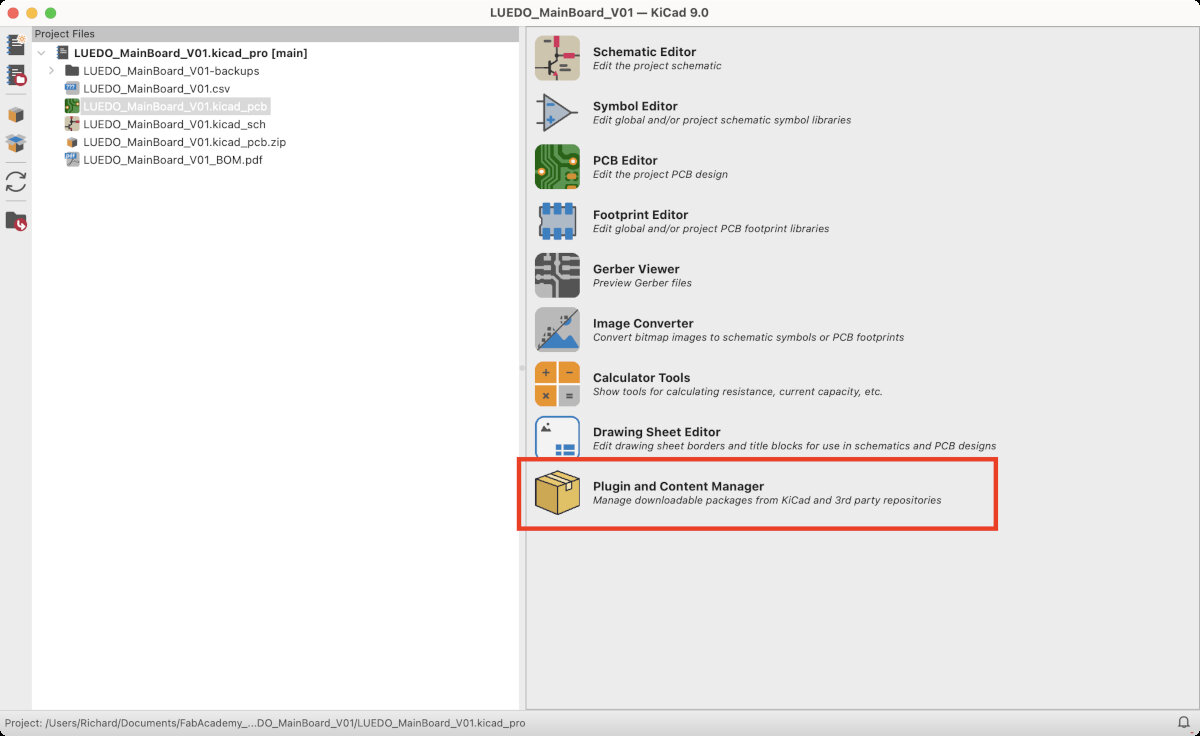
Task: Select LUEDO_MainBoard_V01.kicad_pcb.zip file
Action: tap(184, 142)
